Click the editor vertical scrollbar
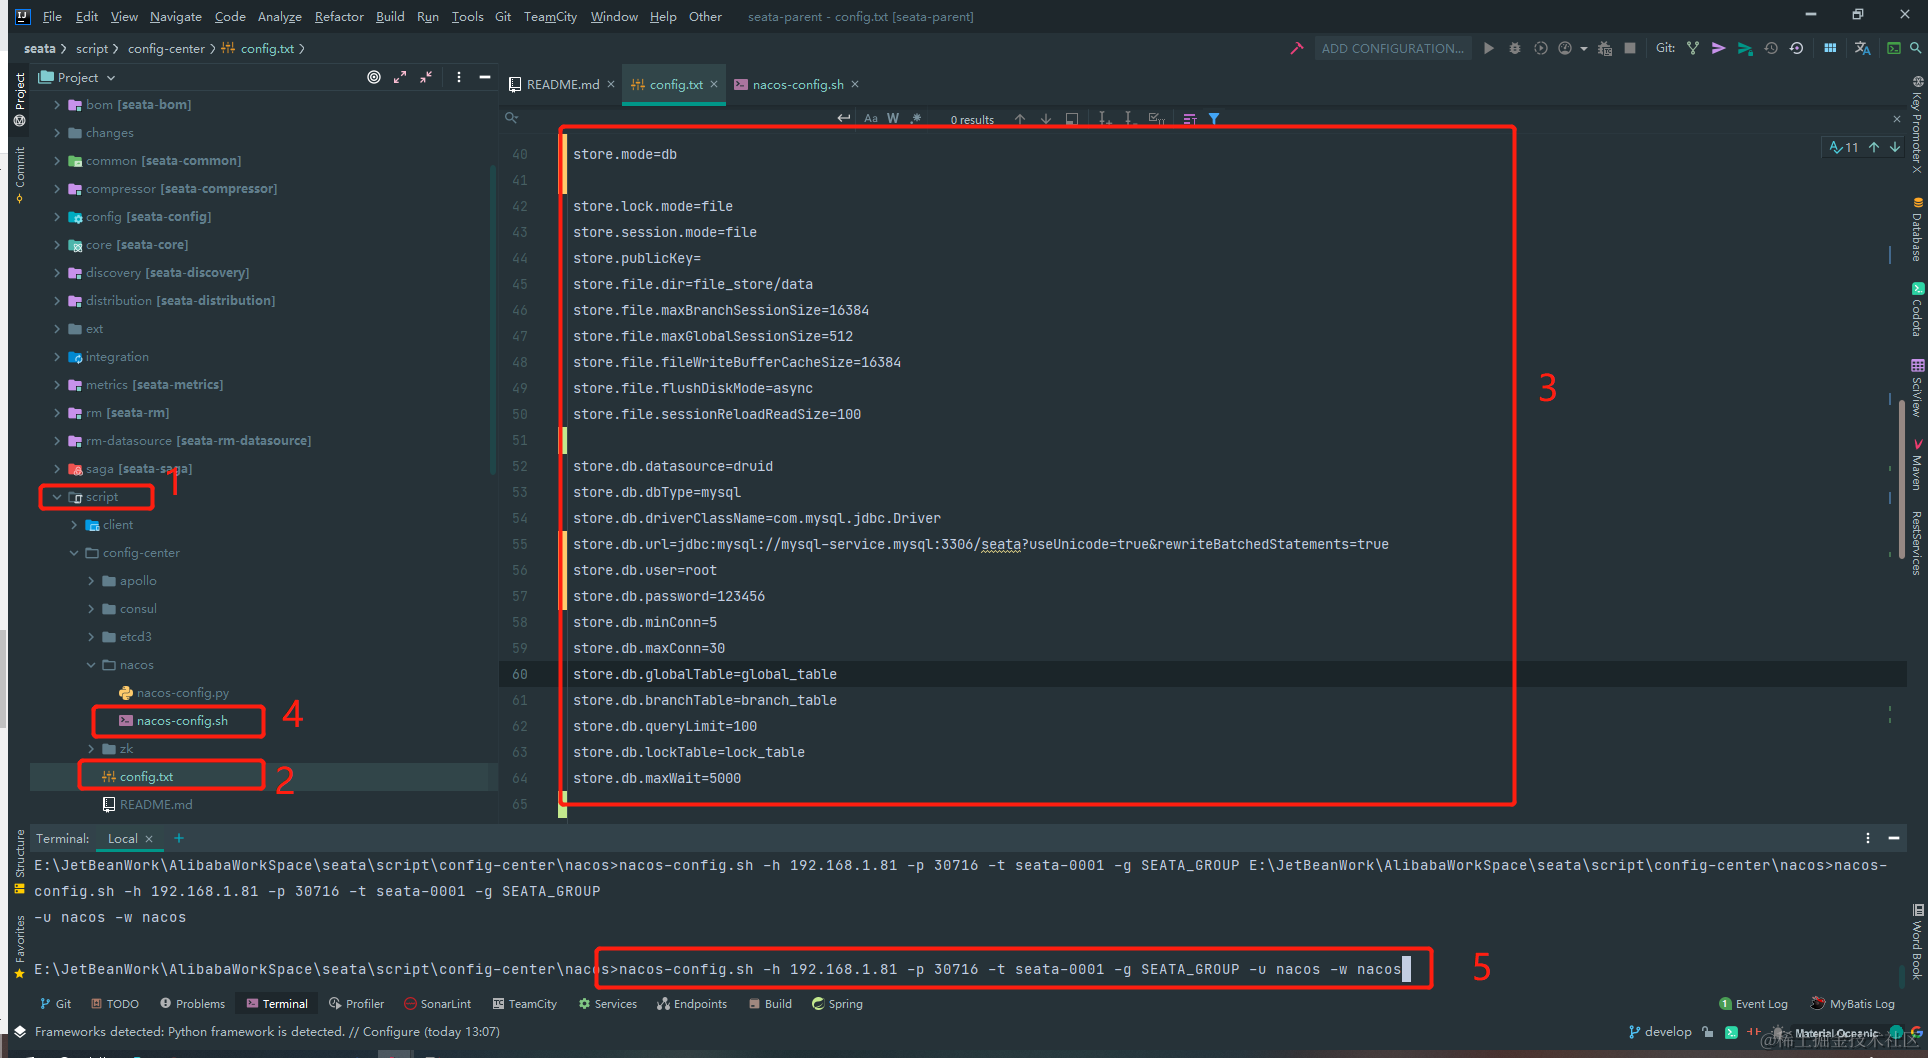This screenshot has width=1928, height=1058. click(1901, 480)
